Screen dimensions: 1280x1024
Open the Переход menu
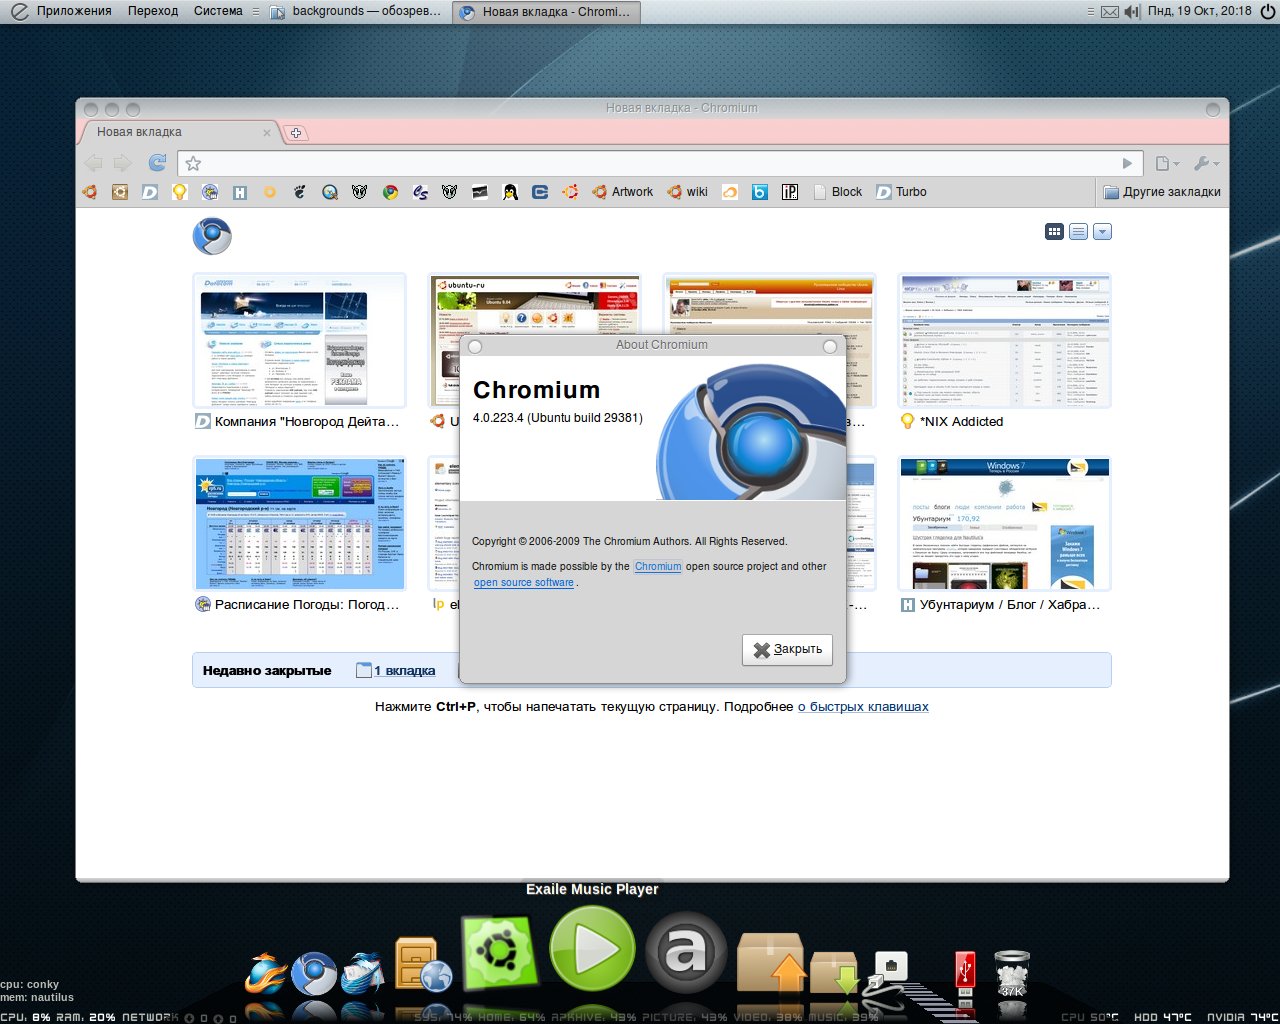(153, 11)
